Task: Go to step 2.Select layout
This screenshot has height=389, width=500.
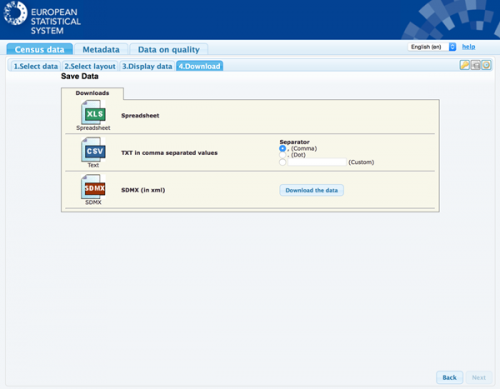Action: click(x=90, y=66)
